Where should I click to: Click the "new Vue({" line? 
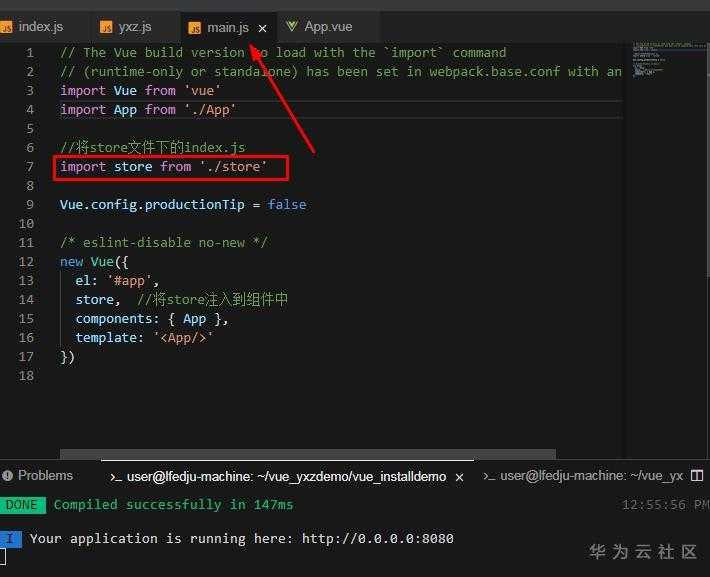[x=94, y=262]
